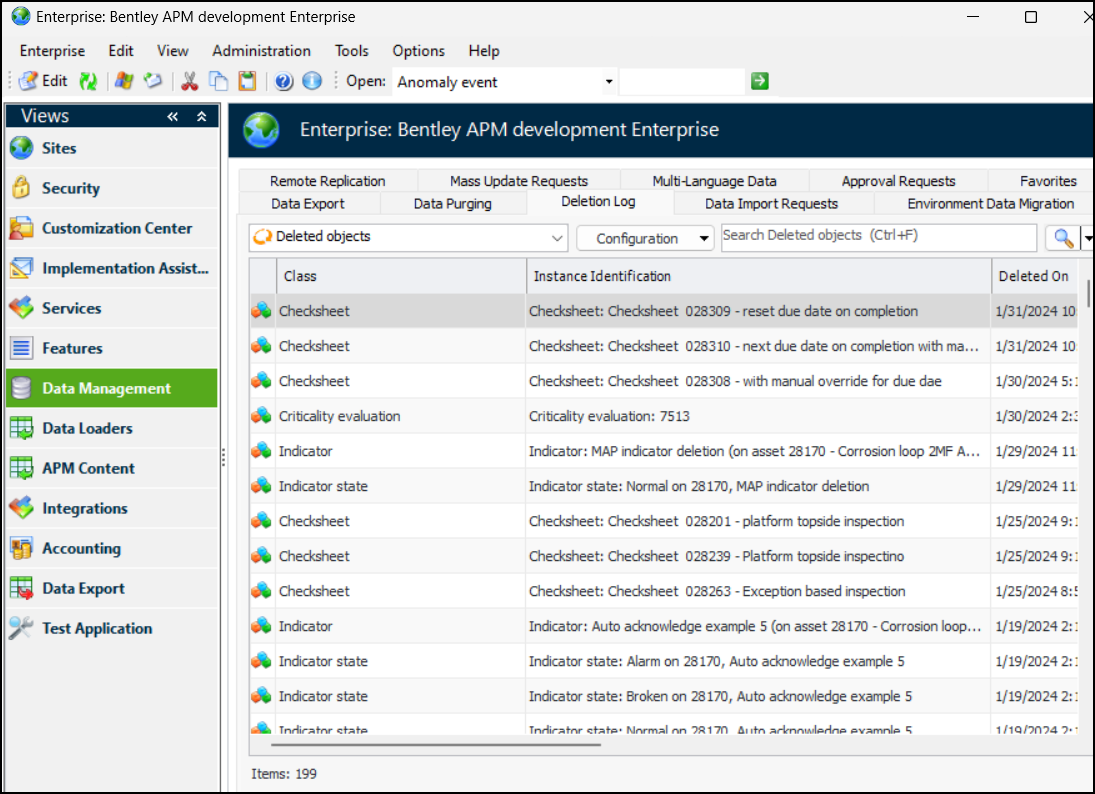1095x794 pixels.
Task: Click the blue Information icon
Action: pos(312,82)
